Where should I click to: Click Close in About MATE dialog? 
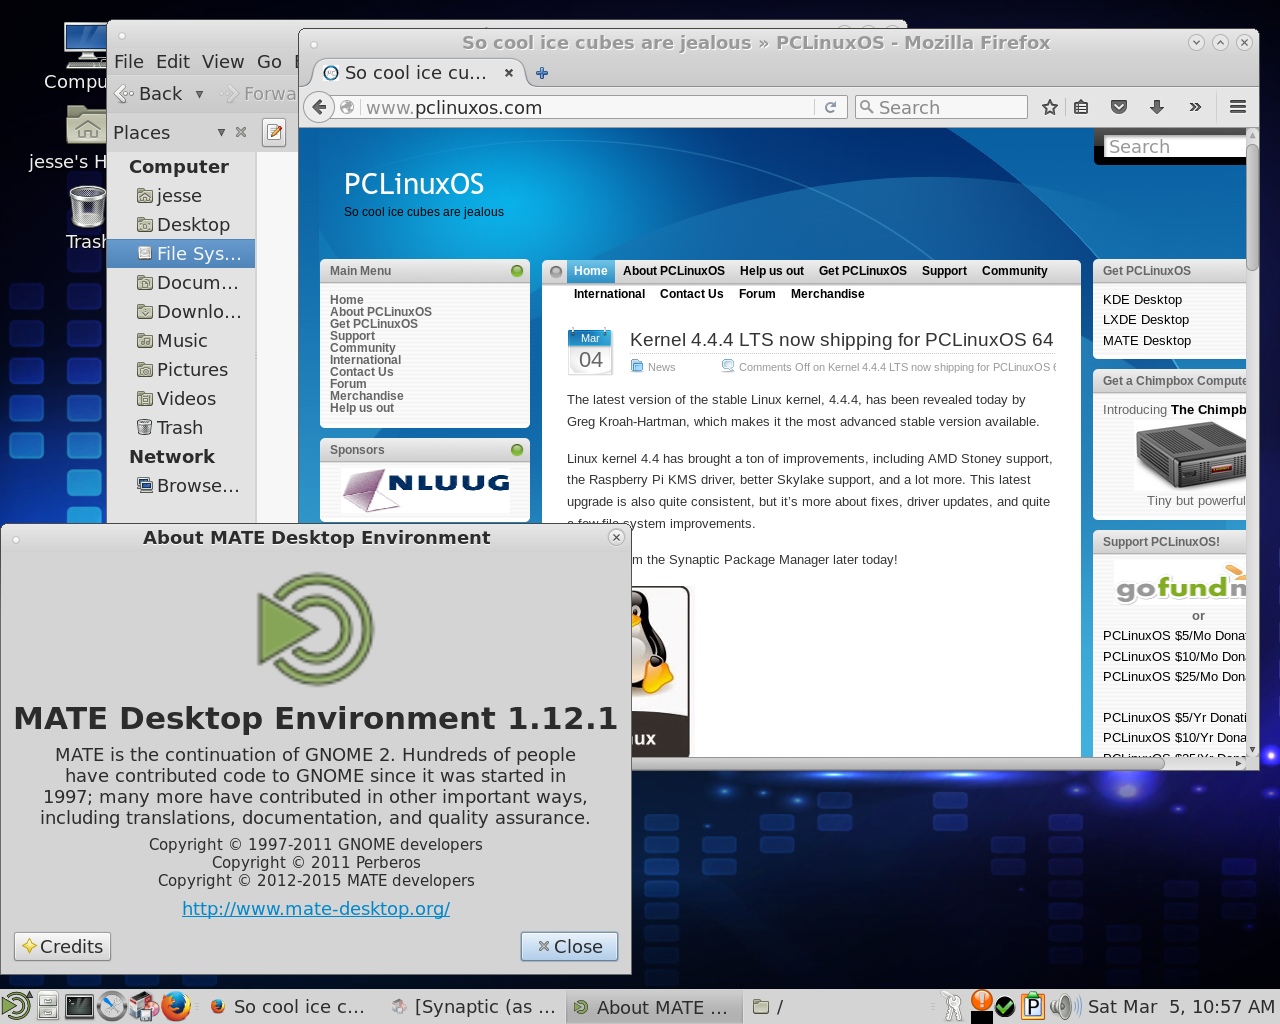point(569,946)
